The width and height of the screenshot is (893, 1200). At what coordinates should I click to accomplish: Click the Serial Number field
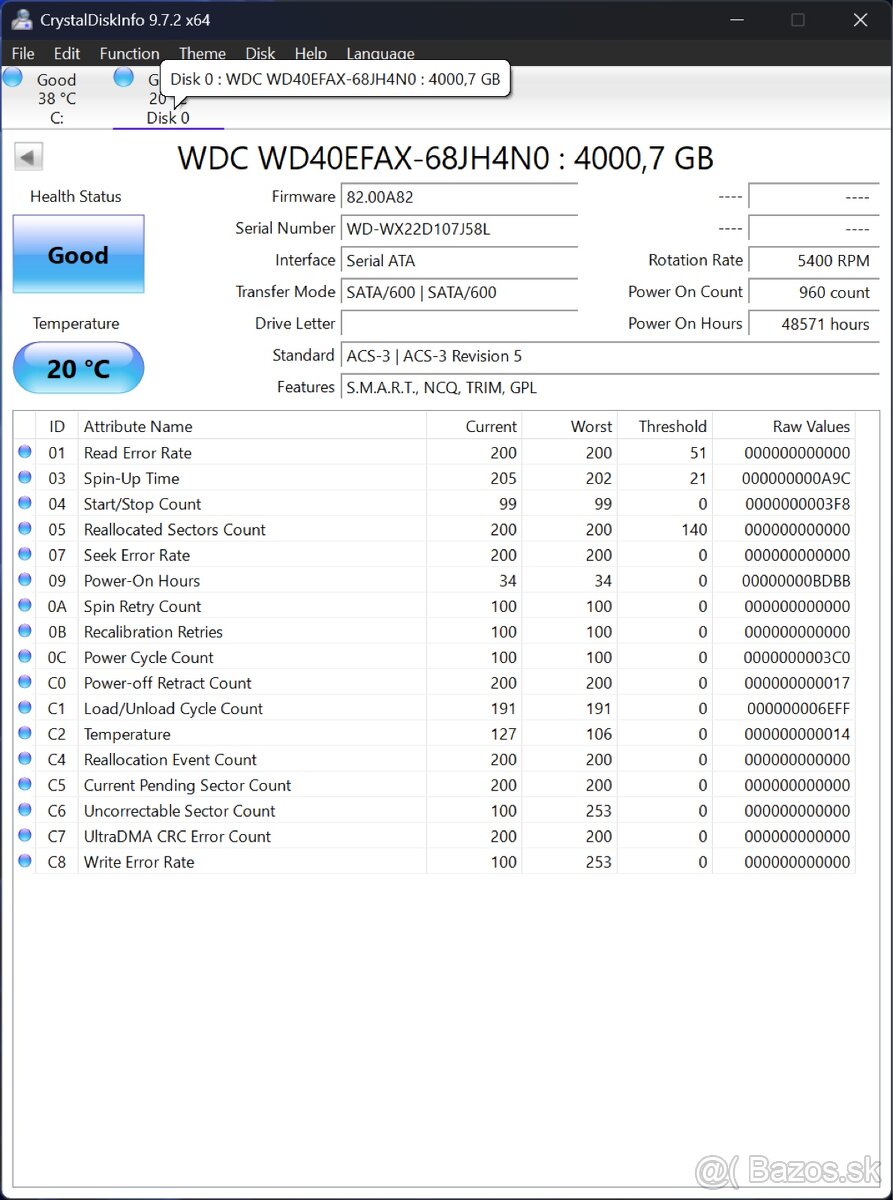coord(459,228)
